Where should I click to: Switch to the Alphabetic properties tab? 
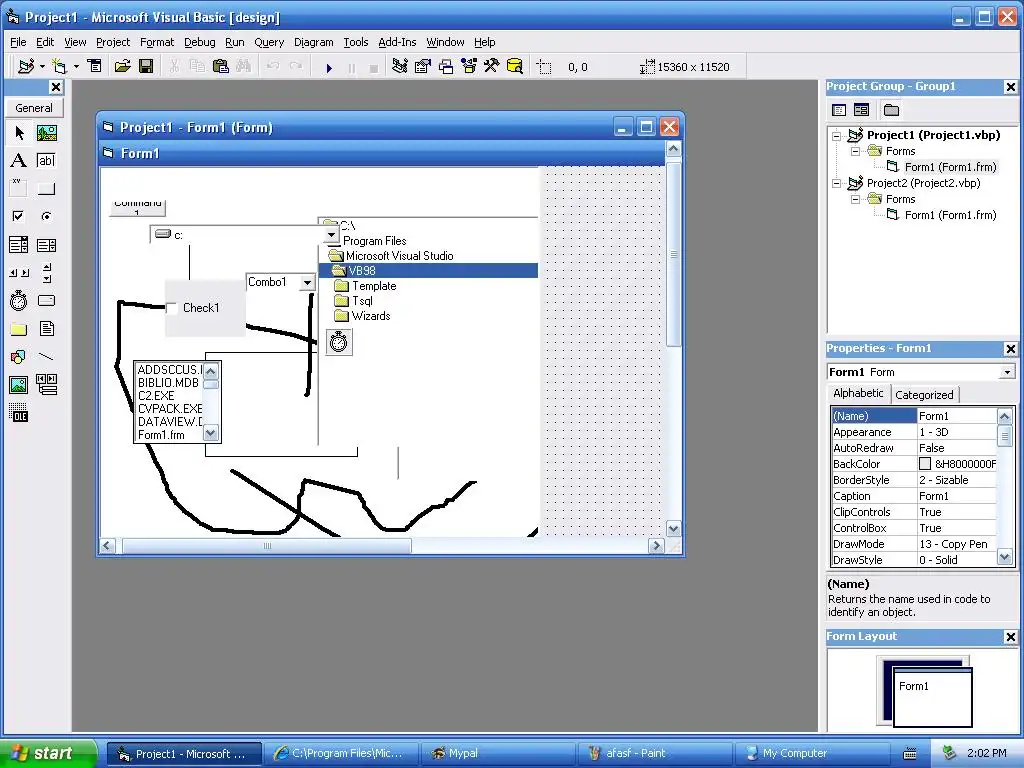pyautogui.click(x=858, y=392)
